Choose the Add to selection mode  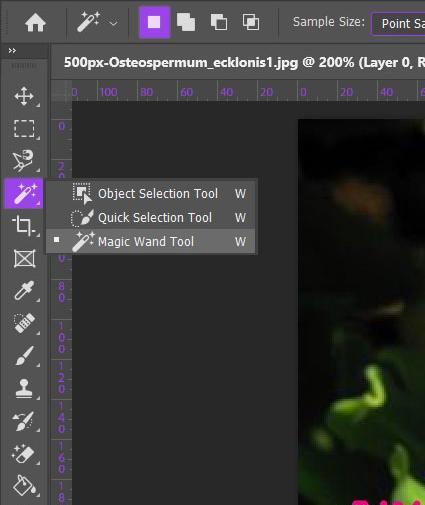point(186,22)
